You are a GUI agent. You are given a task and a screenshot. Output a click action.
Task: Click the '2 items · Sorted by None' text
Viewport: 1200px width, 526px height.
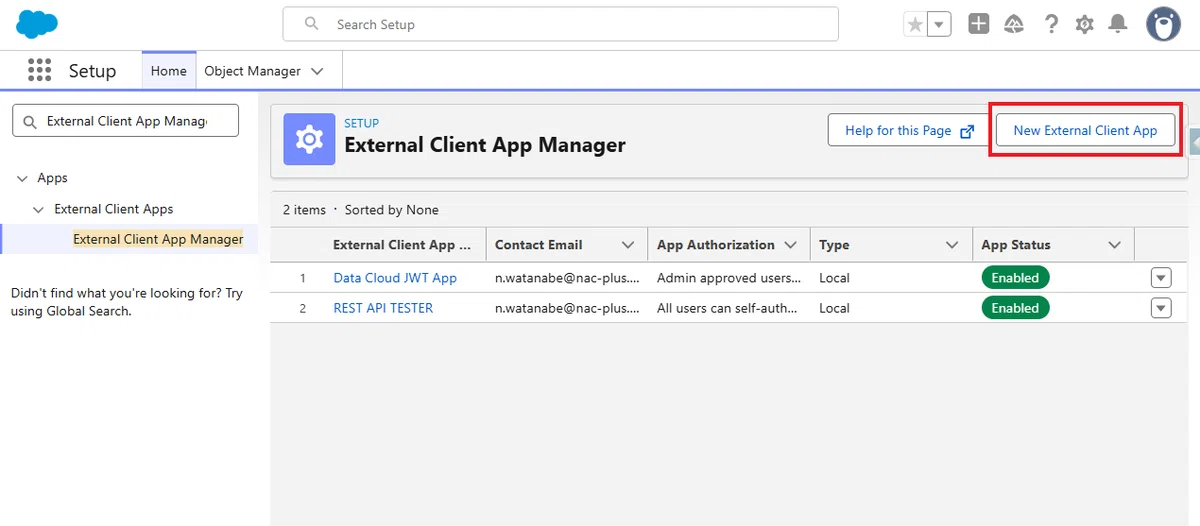click(361, 210)
